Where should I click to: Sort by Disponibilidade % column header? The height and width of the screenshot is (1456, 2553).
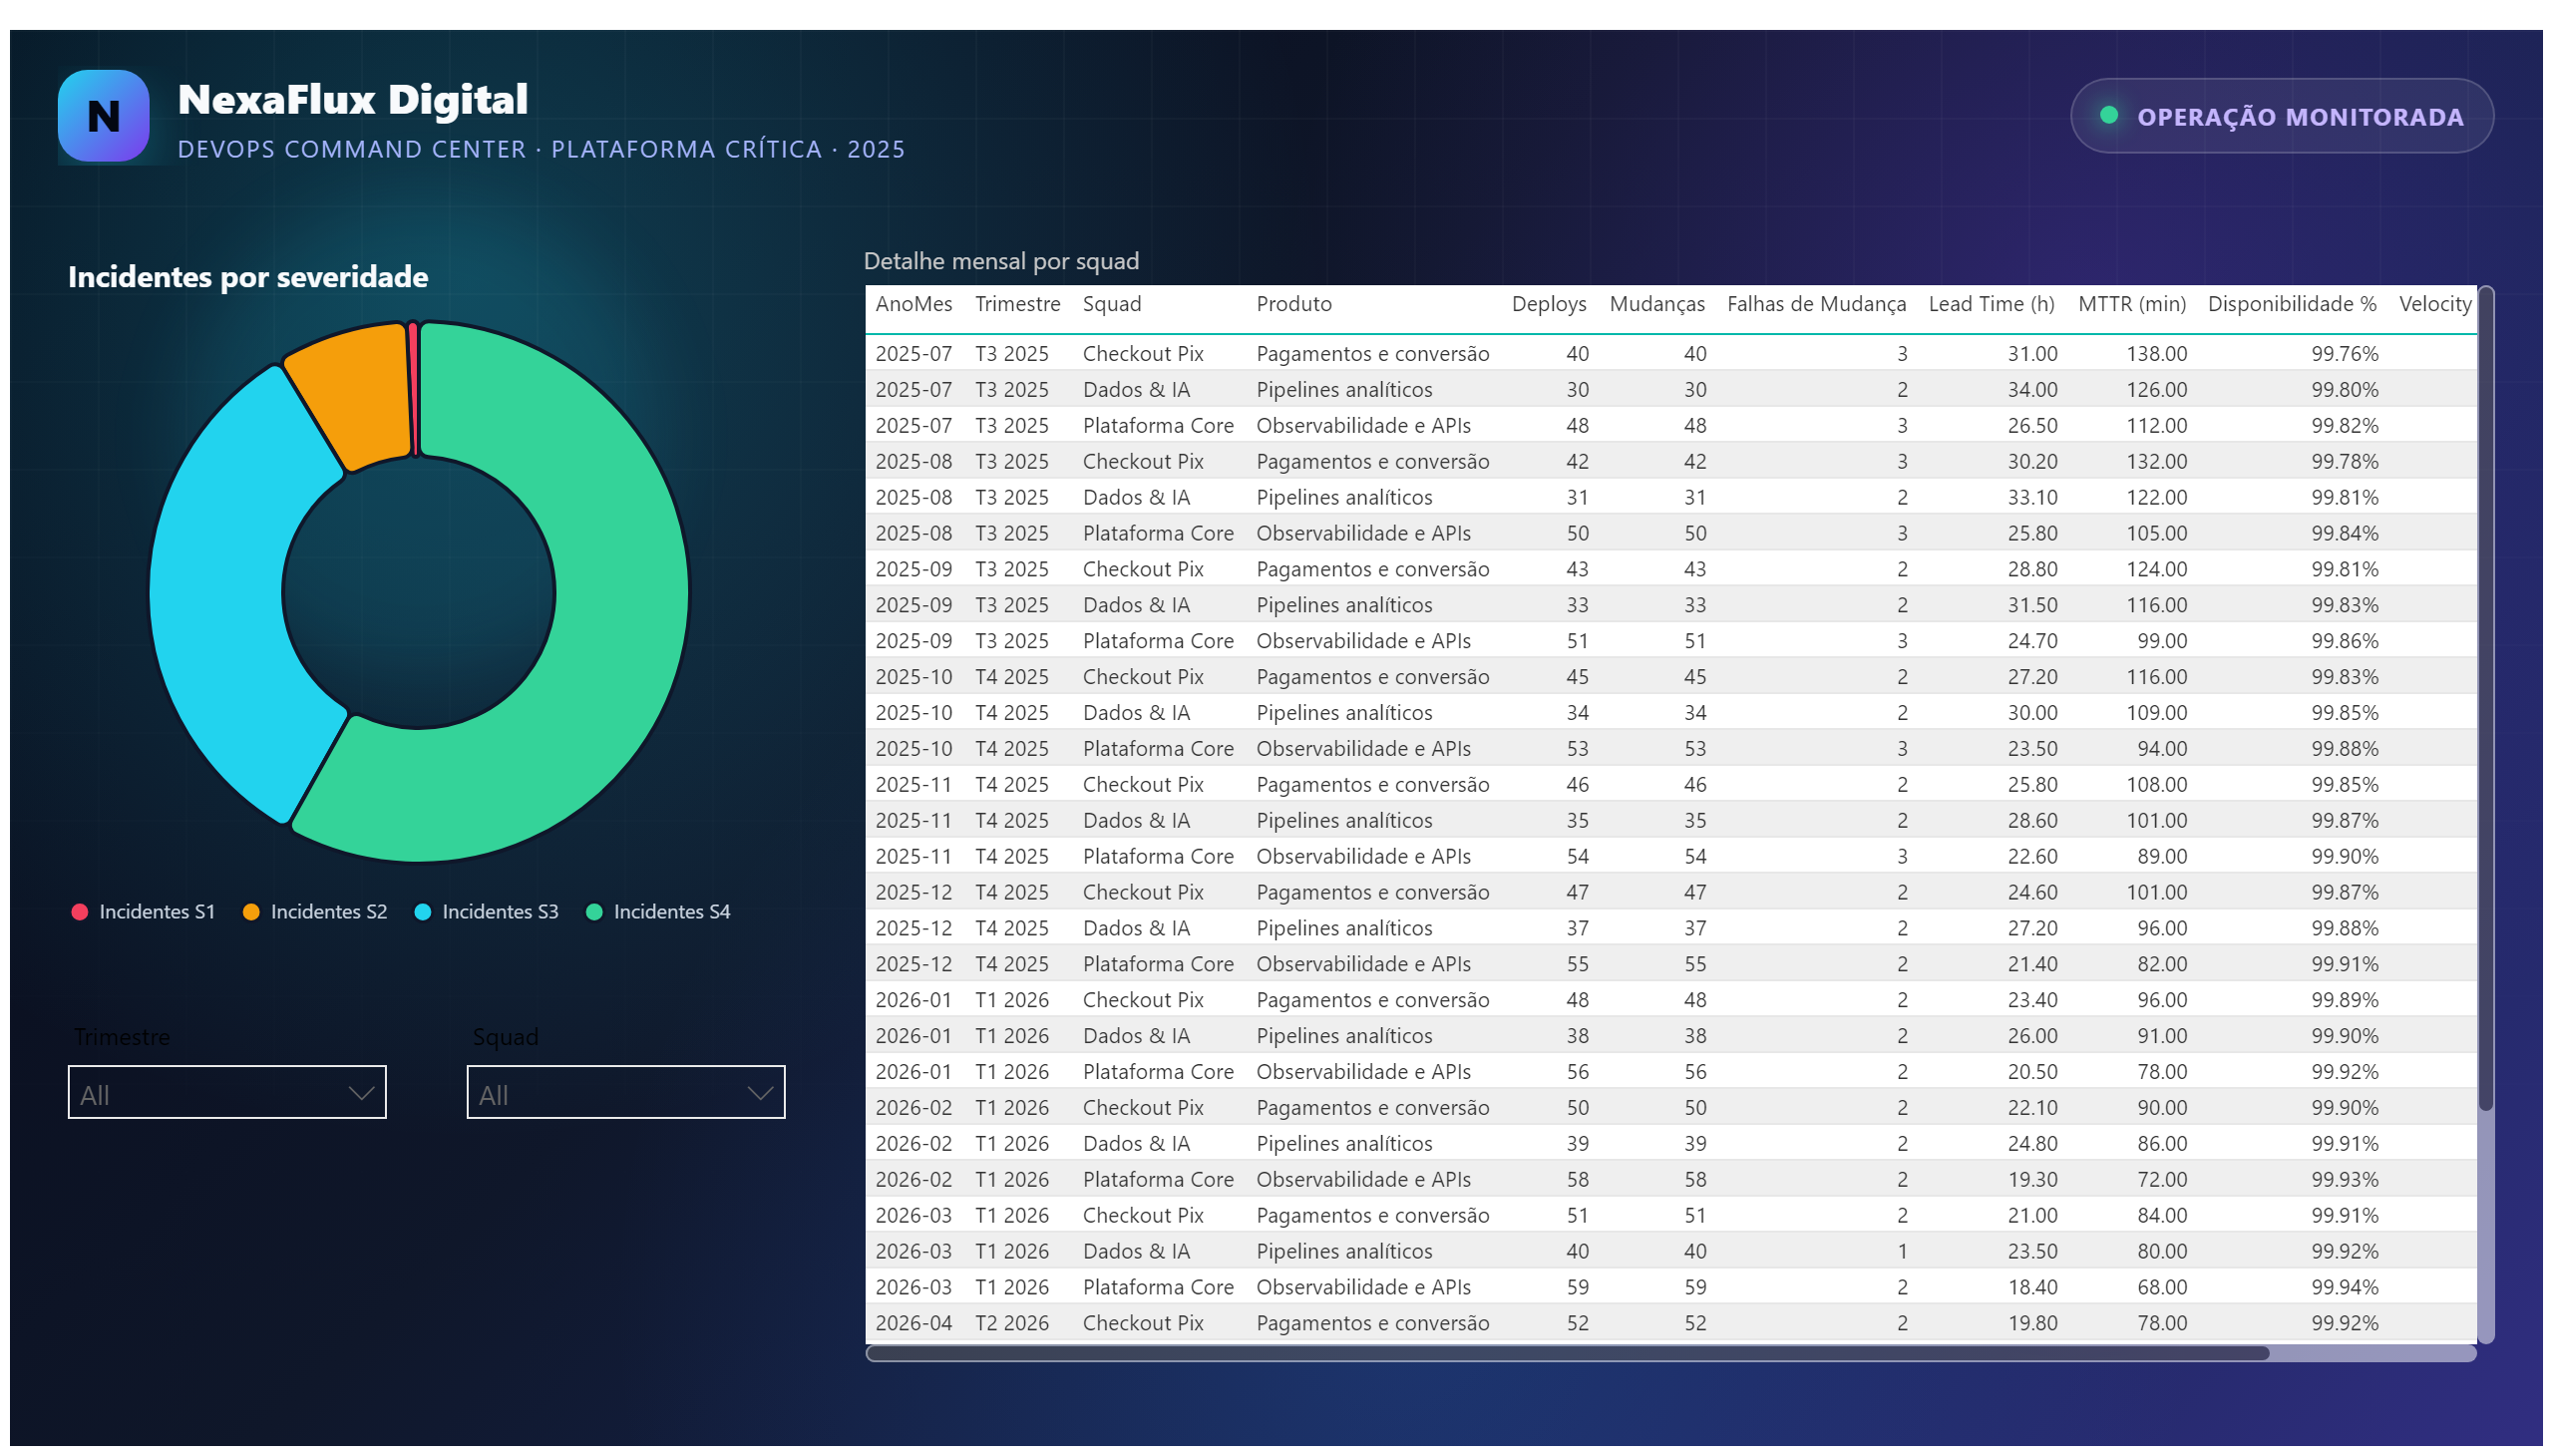pos(2291,304)
